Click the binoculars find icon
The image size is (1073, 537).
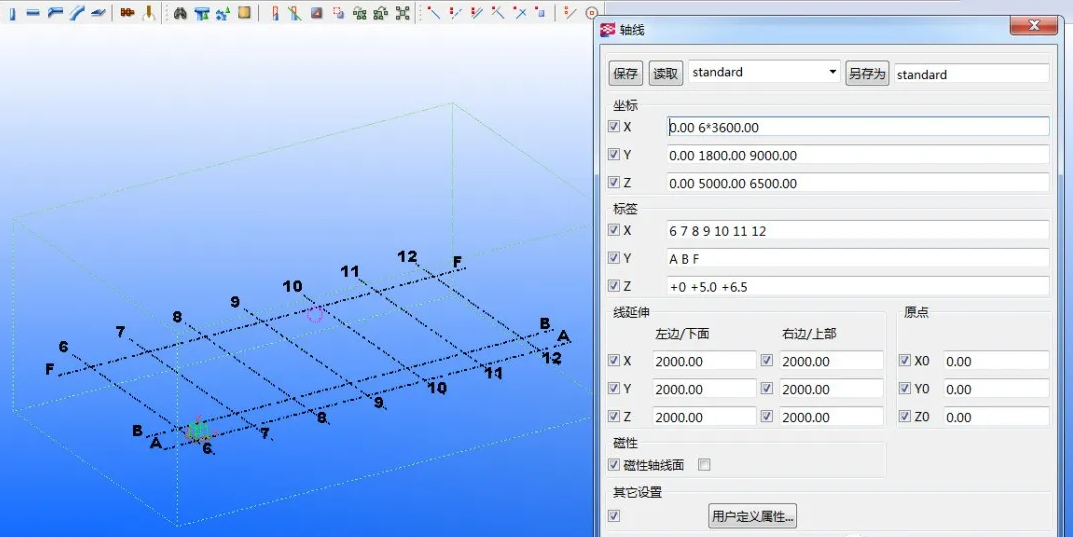[180, 13]
